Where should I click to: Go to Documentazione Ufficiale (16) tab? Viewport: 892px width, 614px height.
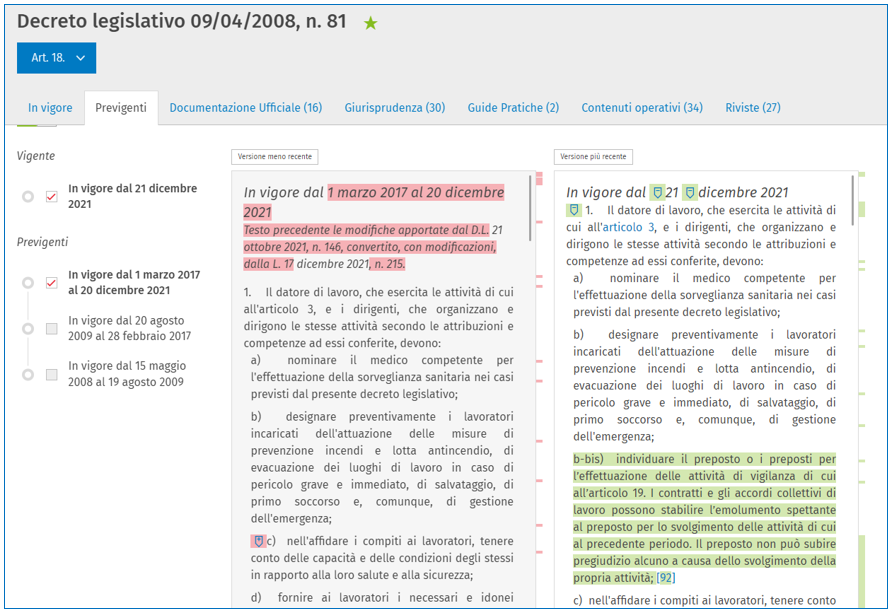[245, 108]
